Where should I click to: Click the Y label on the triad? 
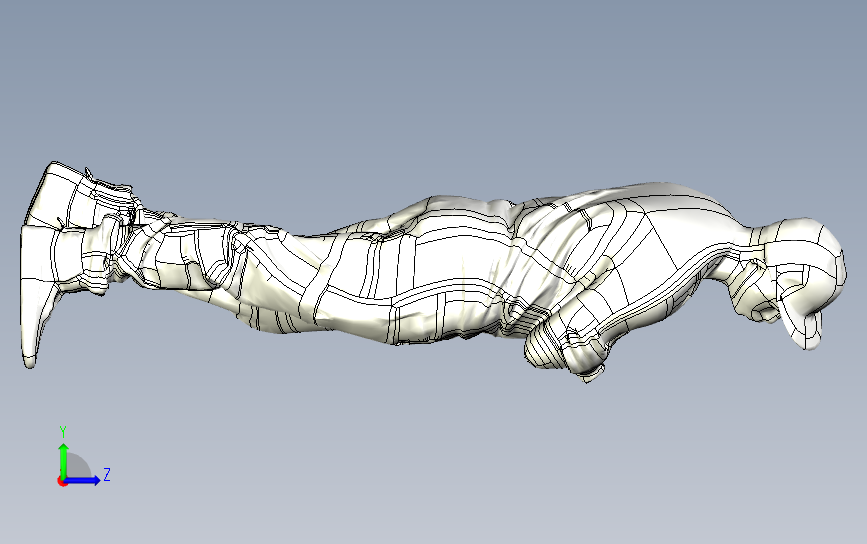(x=63, y=432)
